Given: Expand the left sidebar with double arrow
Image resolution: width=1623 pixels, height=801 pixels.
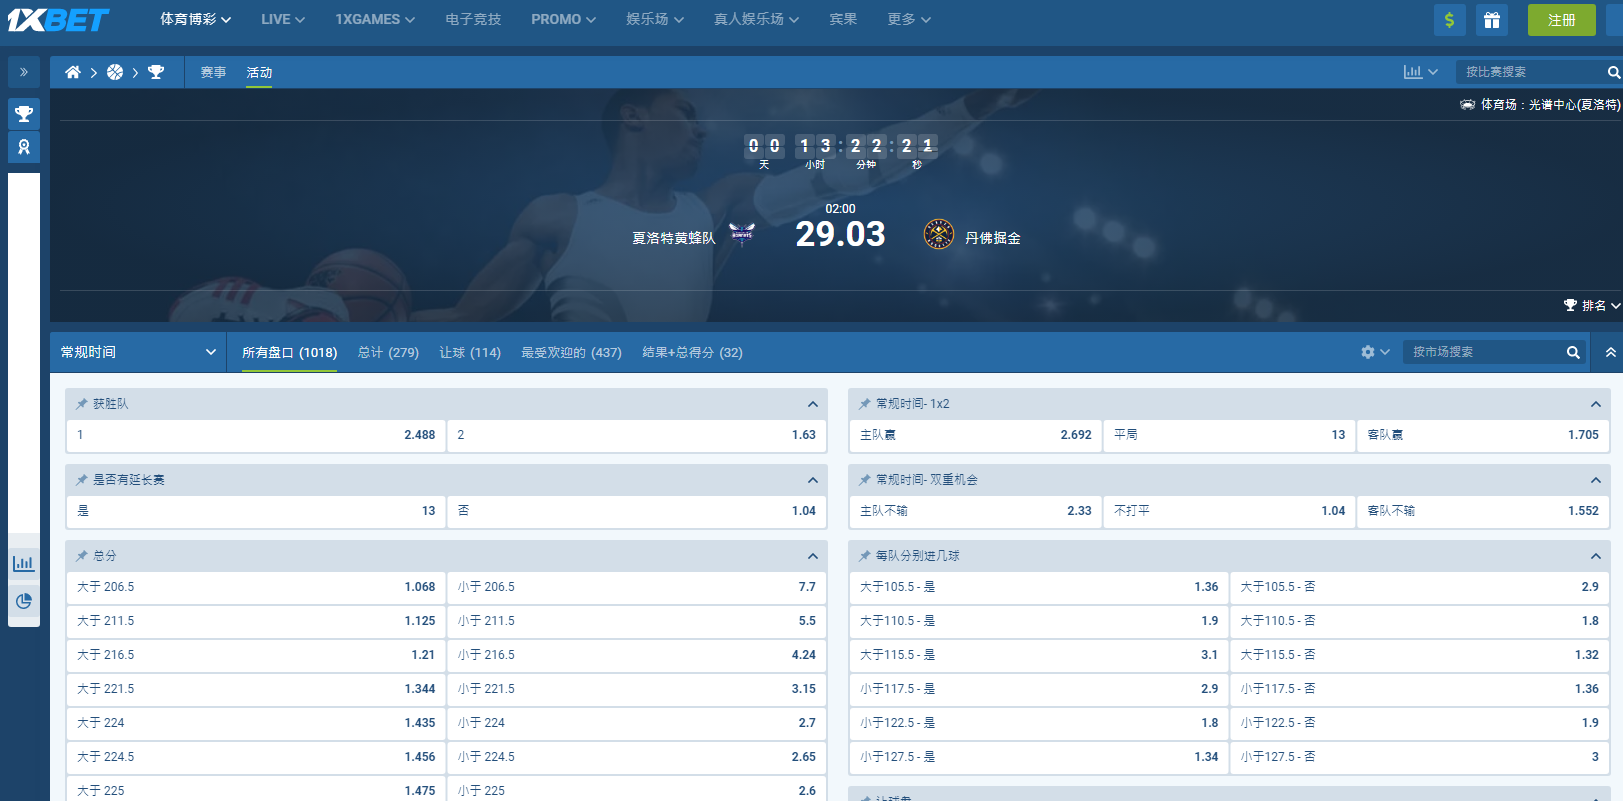Looking at the screenshot, I should 24,72.
